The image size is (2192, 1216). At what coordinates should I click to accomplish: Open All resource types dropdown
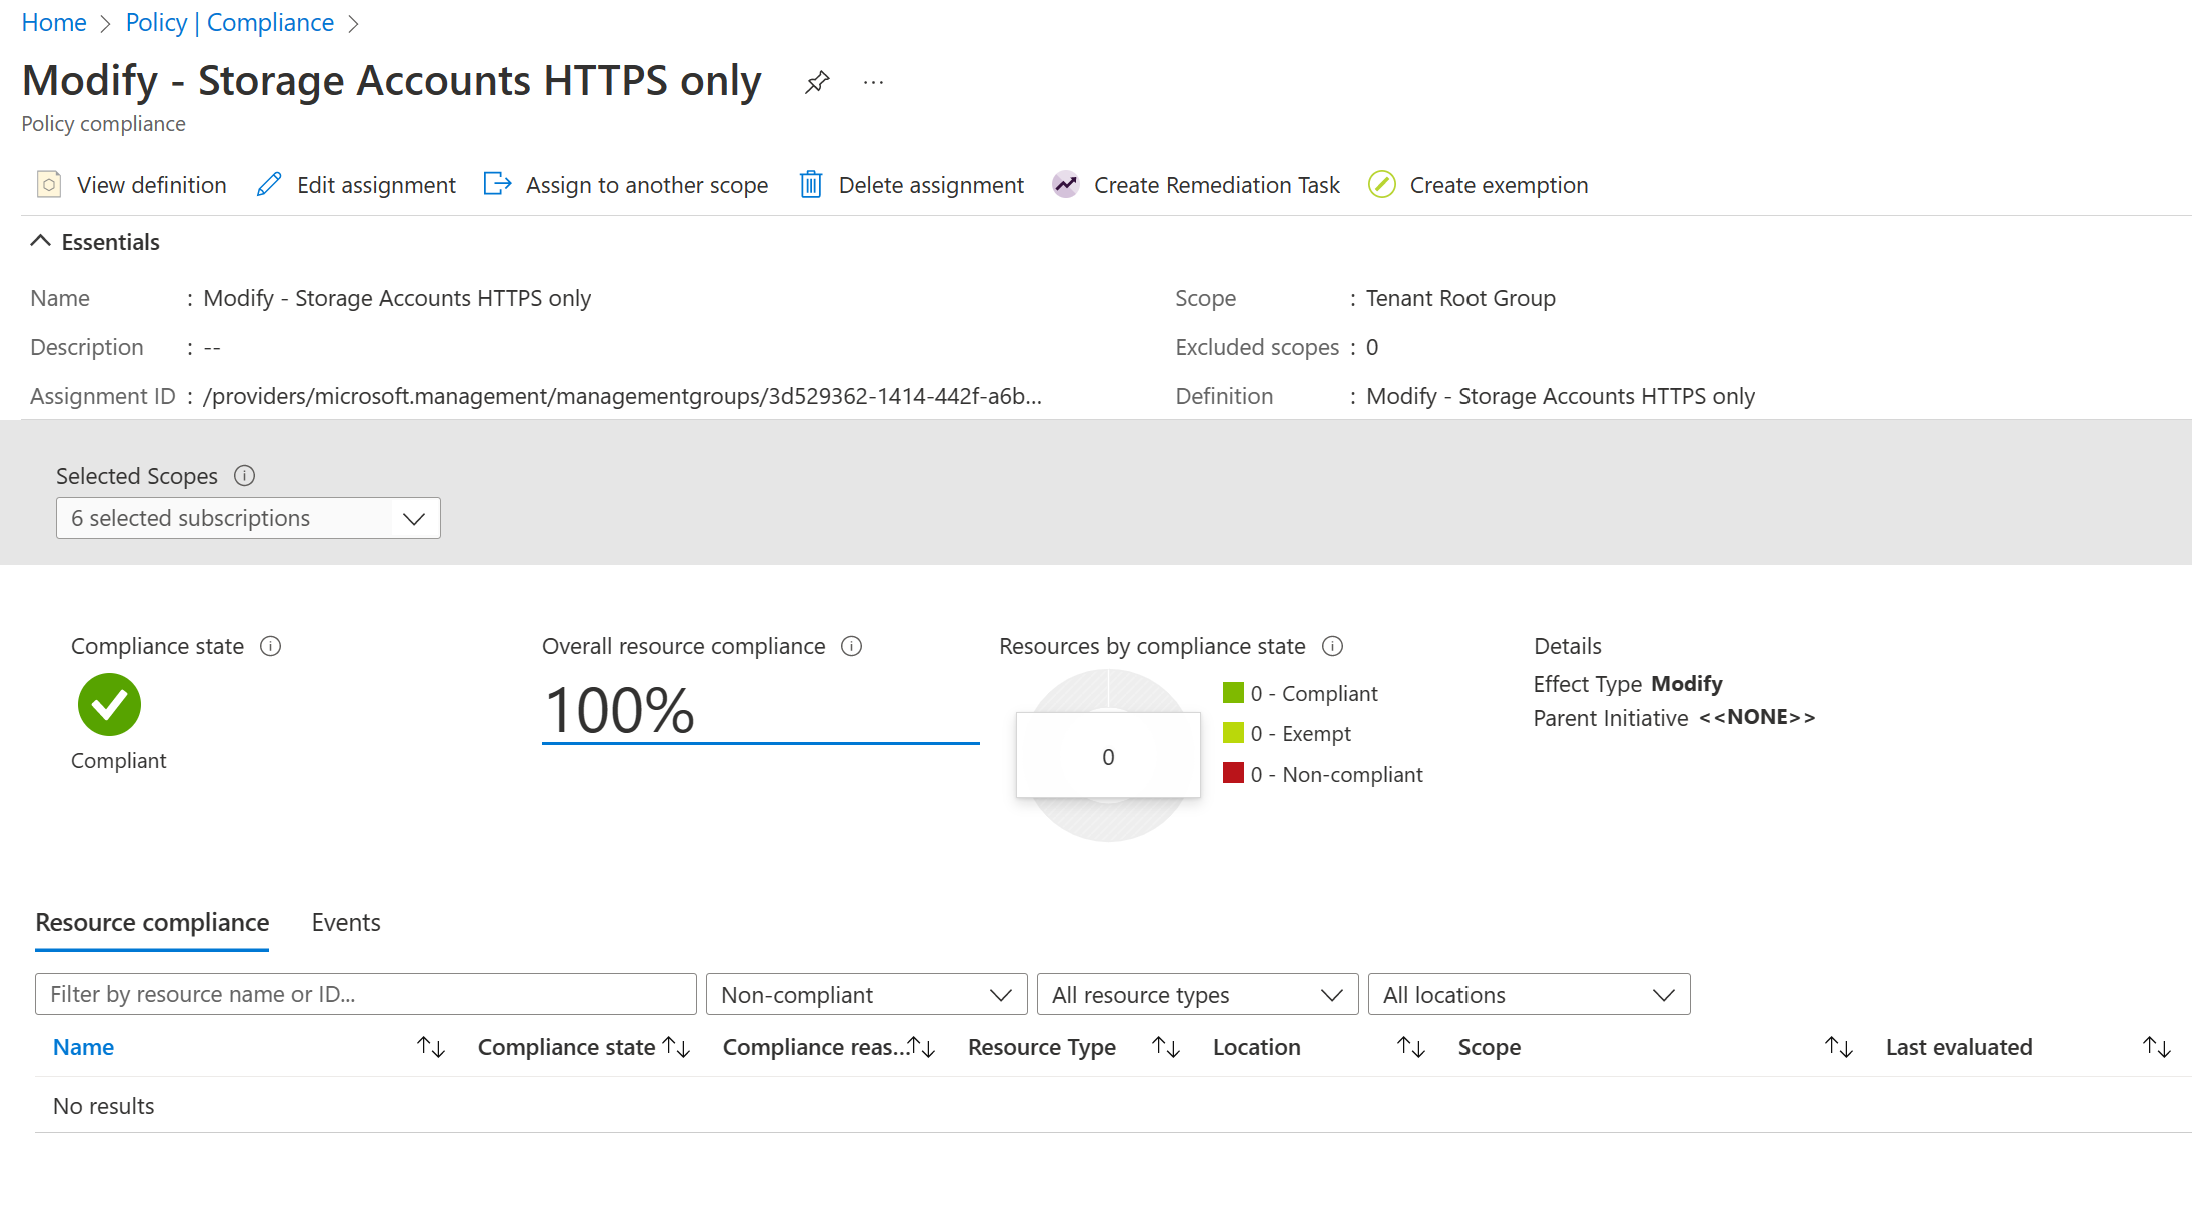1197,995
